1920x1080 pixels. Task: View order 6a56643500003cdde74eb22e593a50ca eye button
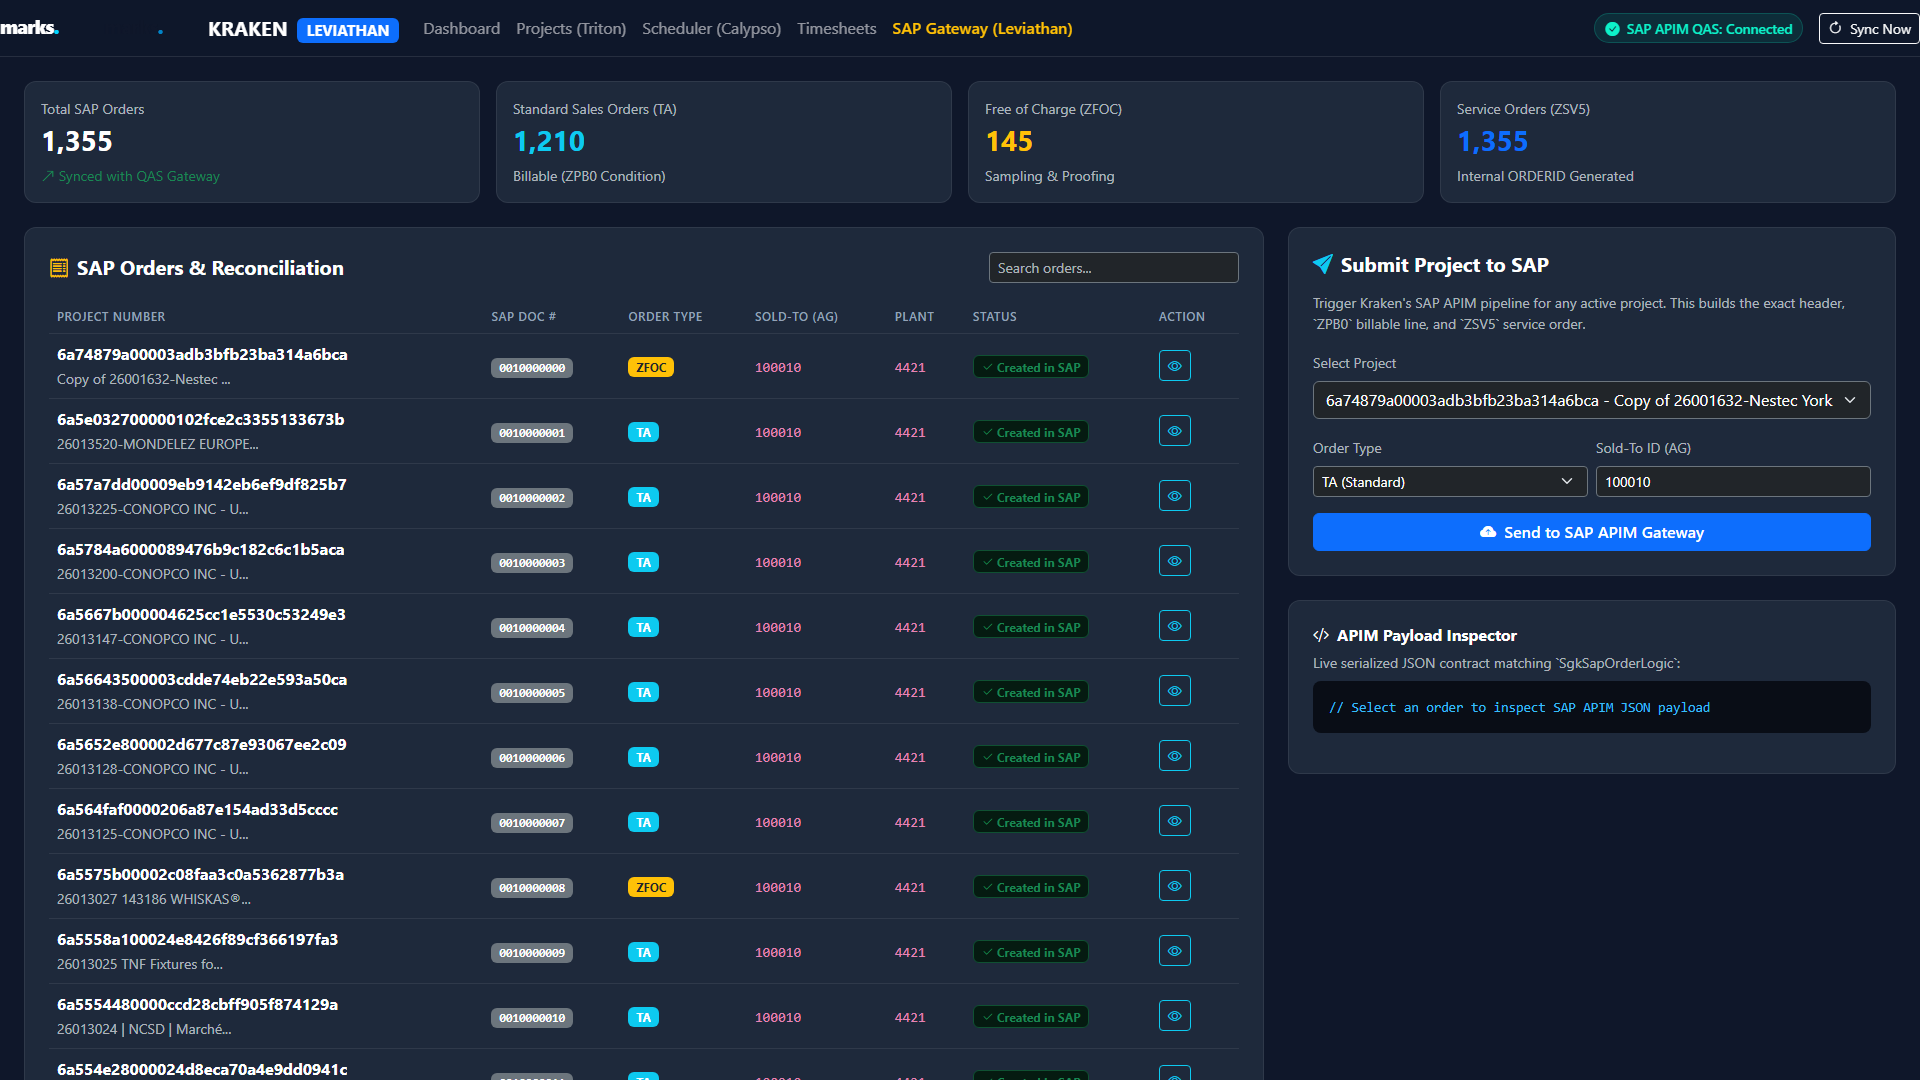coord(1174,691)
